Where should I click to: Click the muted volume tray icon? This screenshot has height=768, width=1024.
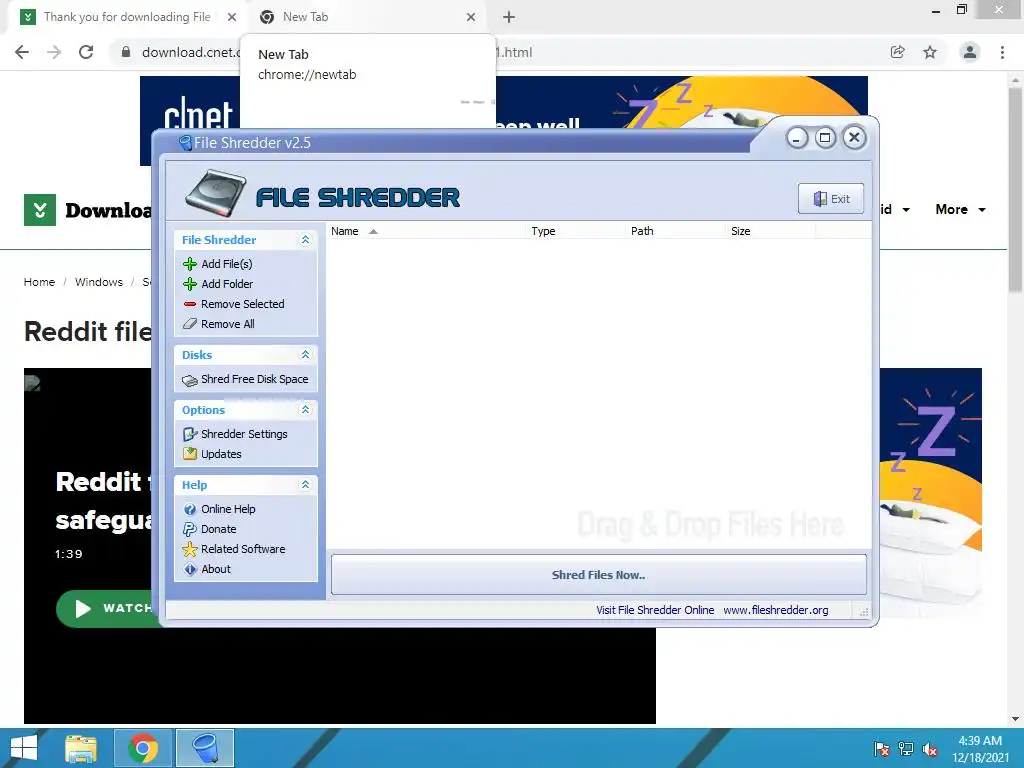(930, 749)
